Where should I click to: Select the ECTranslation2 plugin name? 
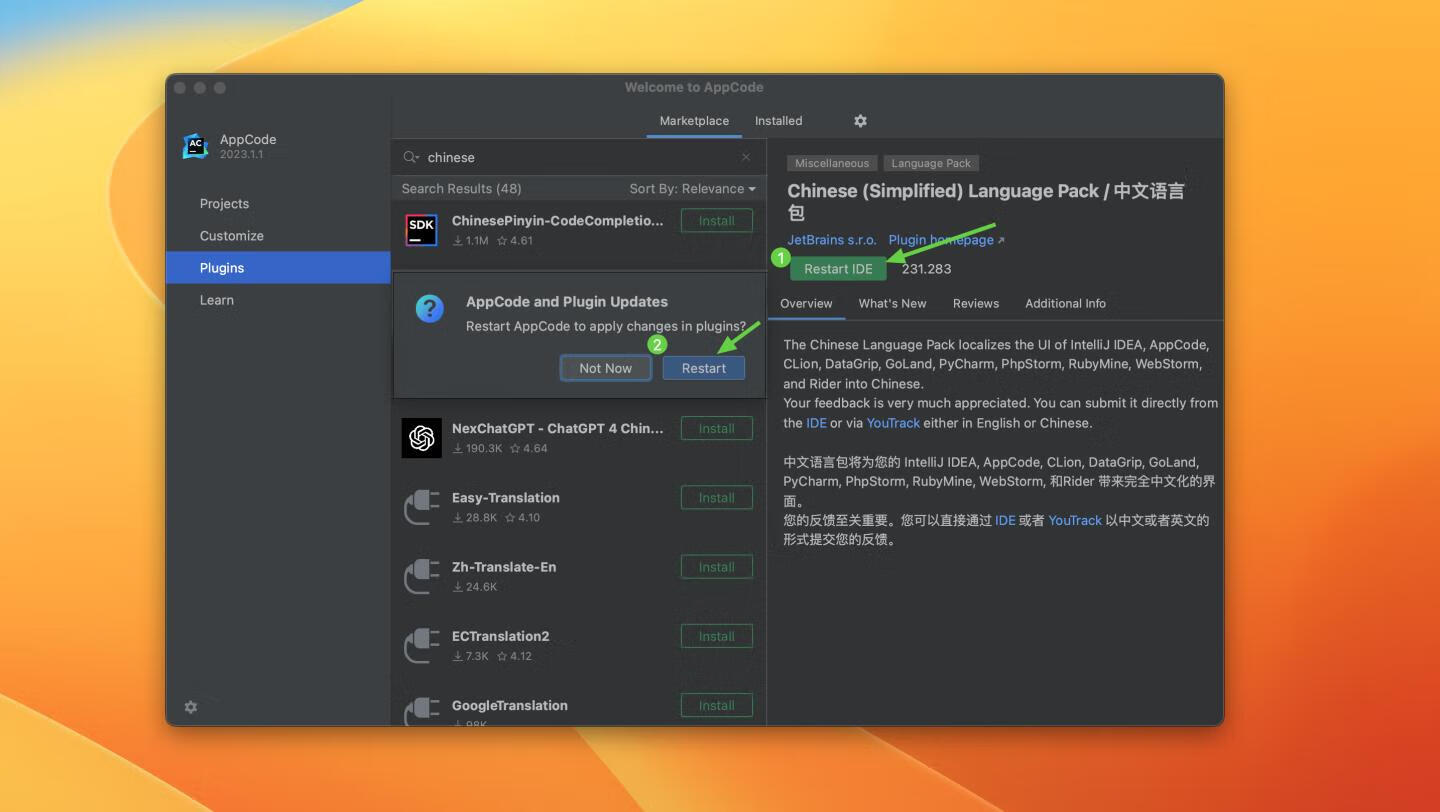(500, 636)
